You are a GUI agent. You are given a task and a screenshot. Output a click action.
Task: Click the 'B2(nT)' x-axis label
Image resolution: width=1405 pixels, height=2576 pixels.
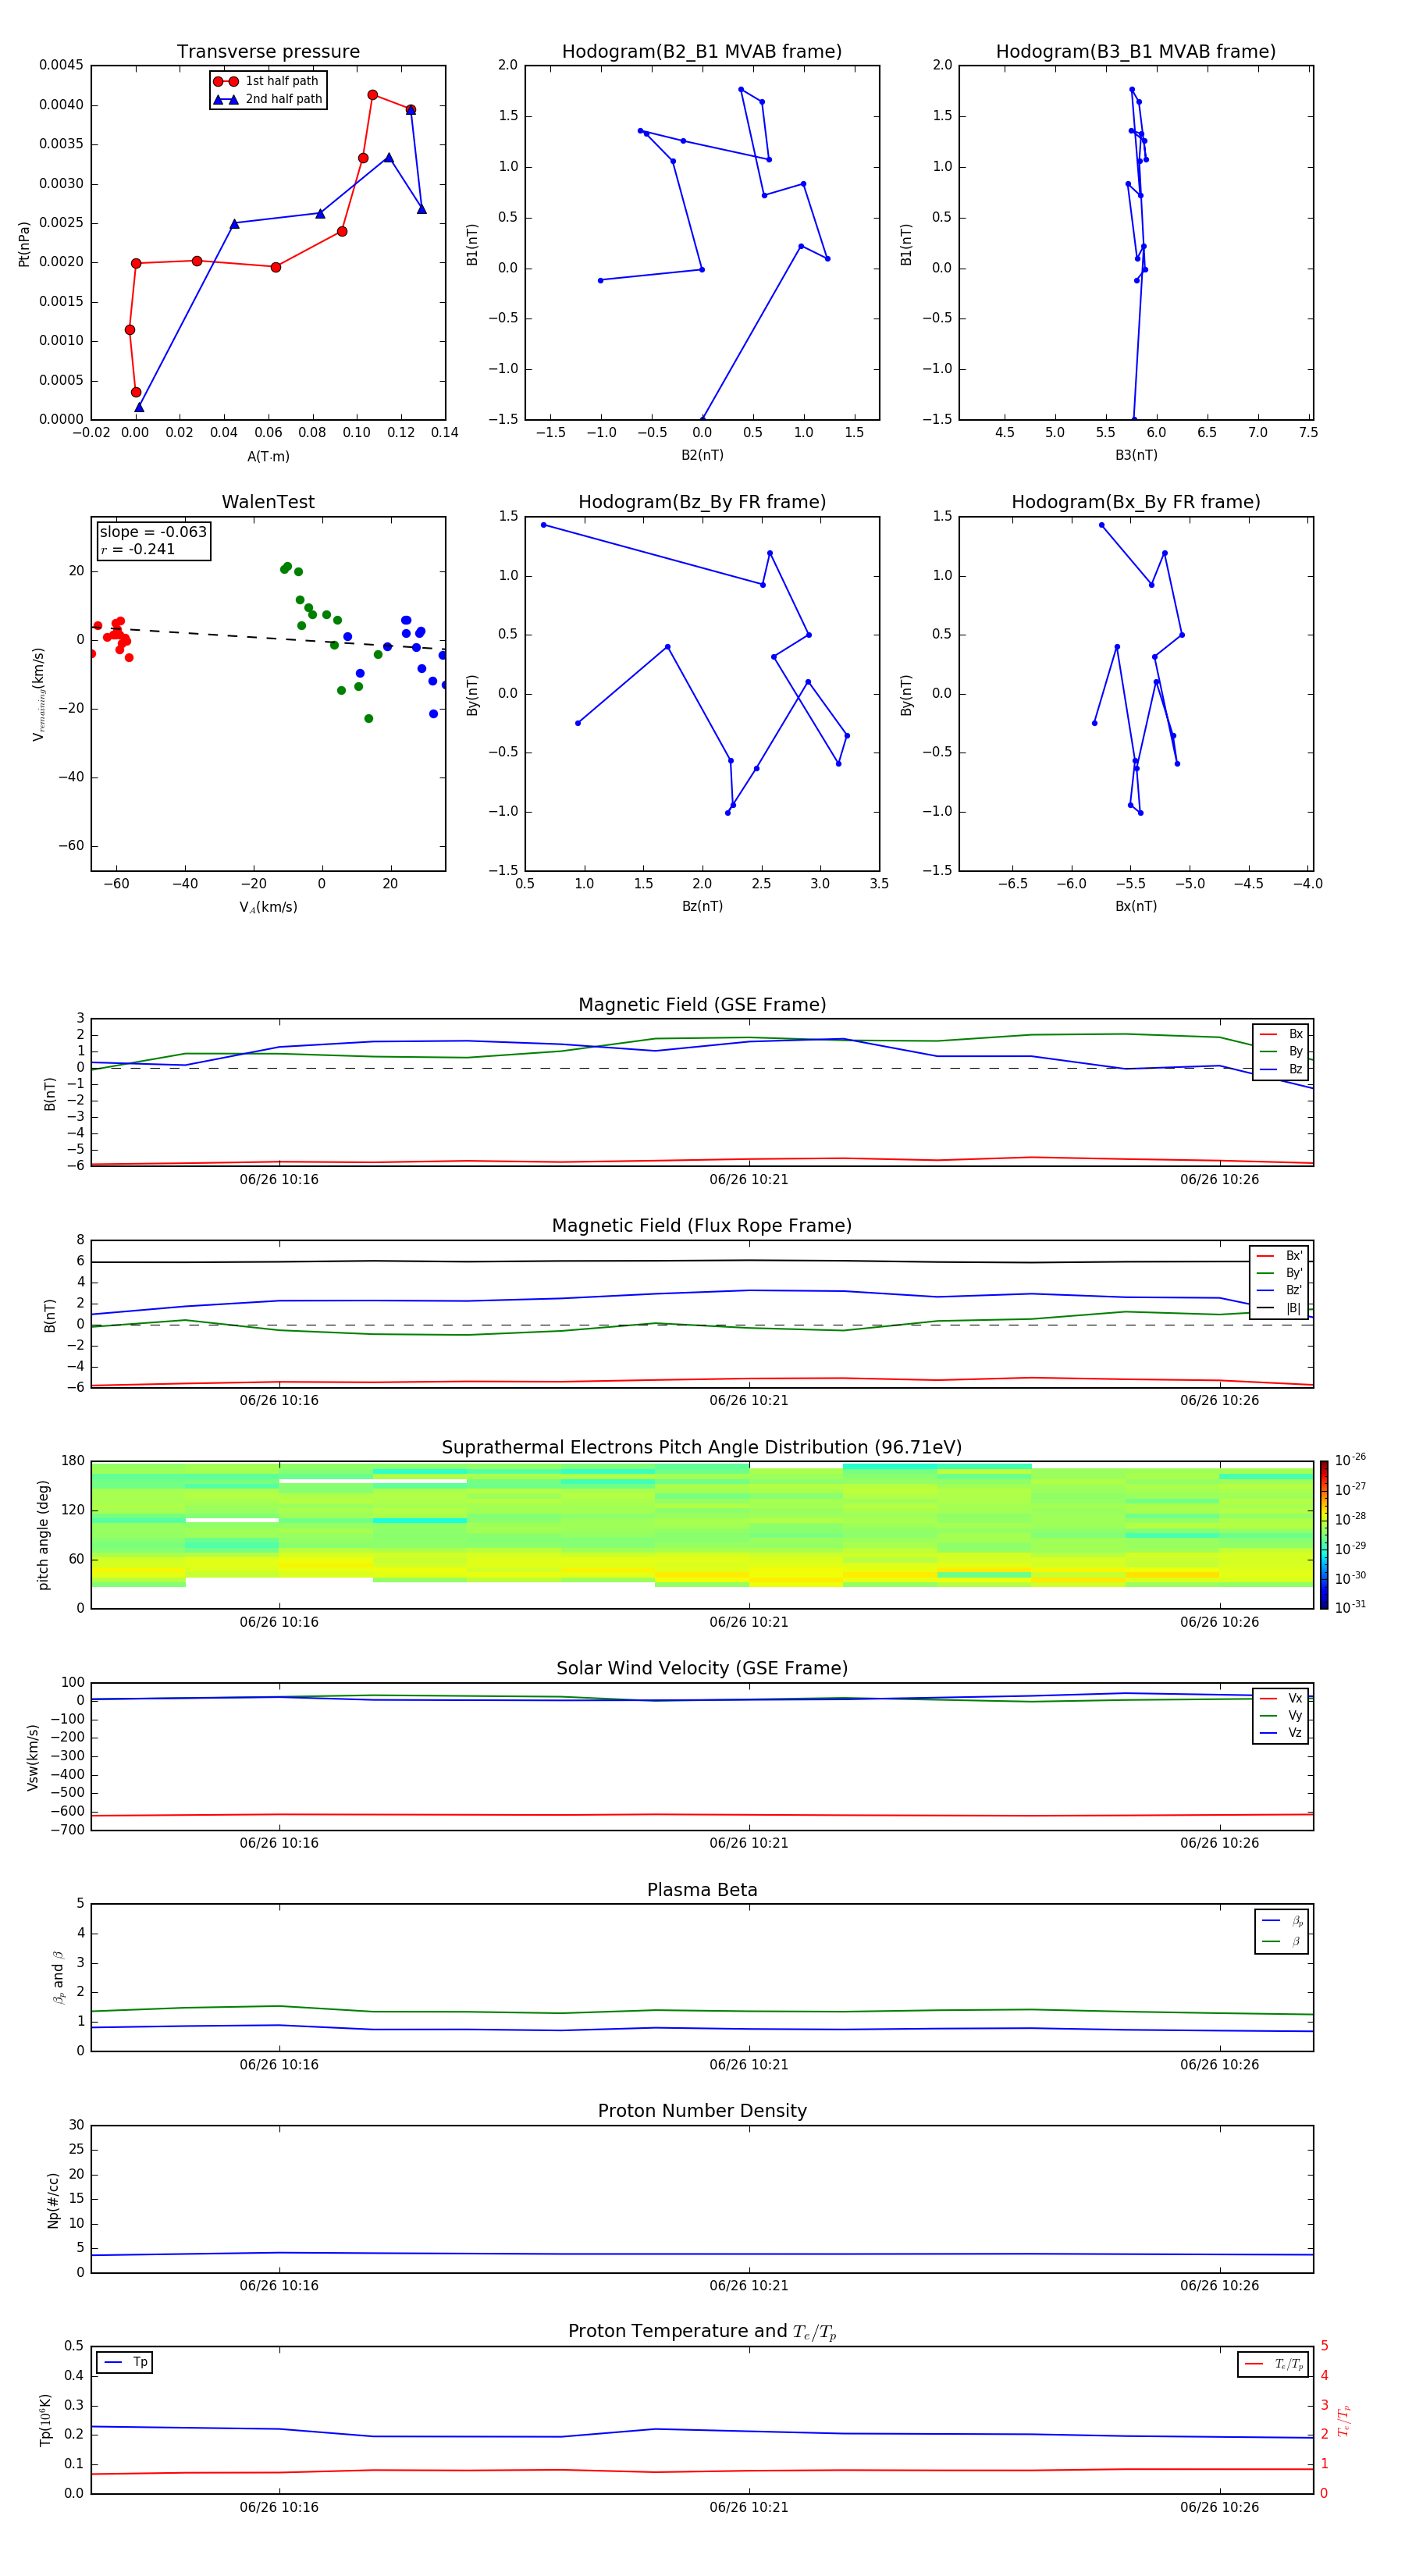coord(702,455)
